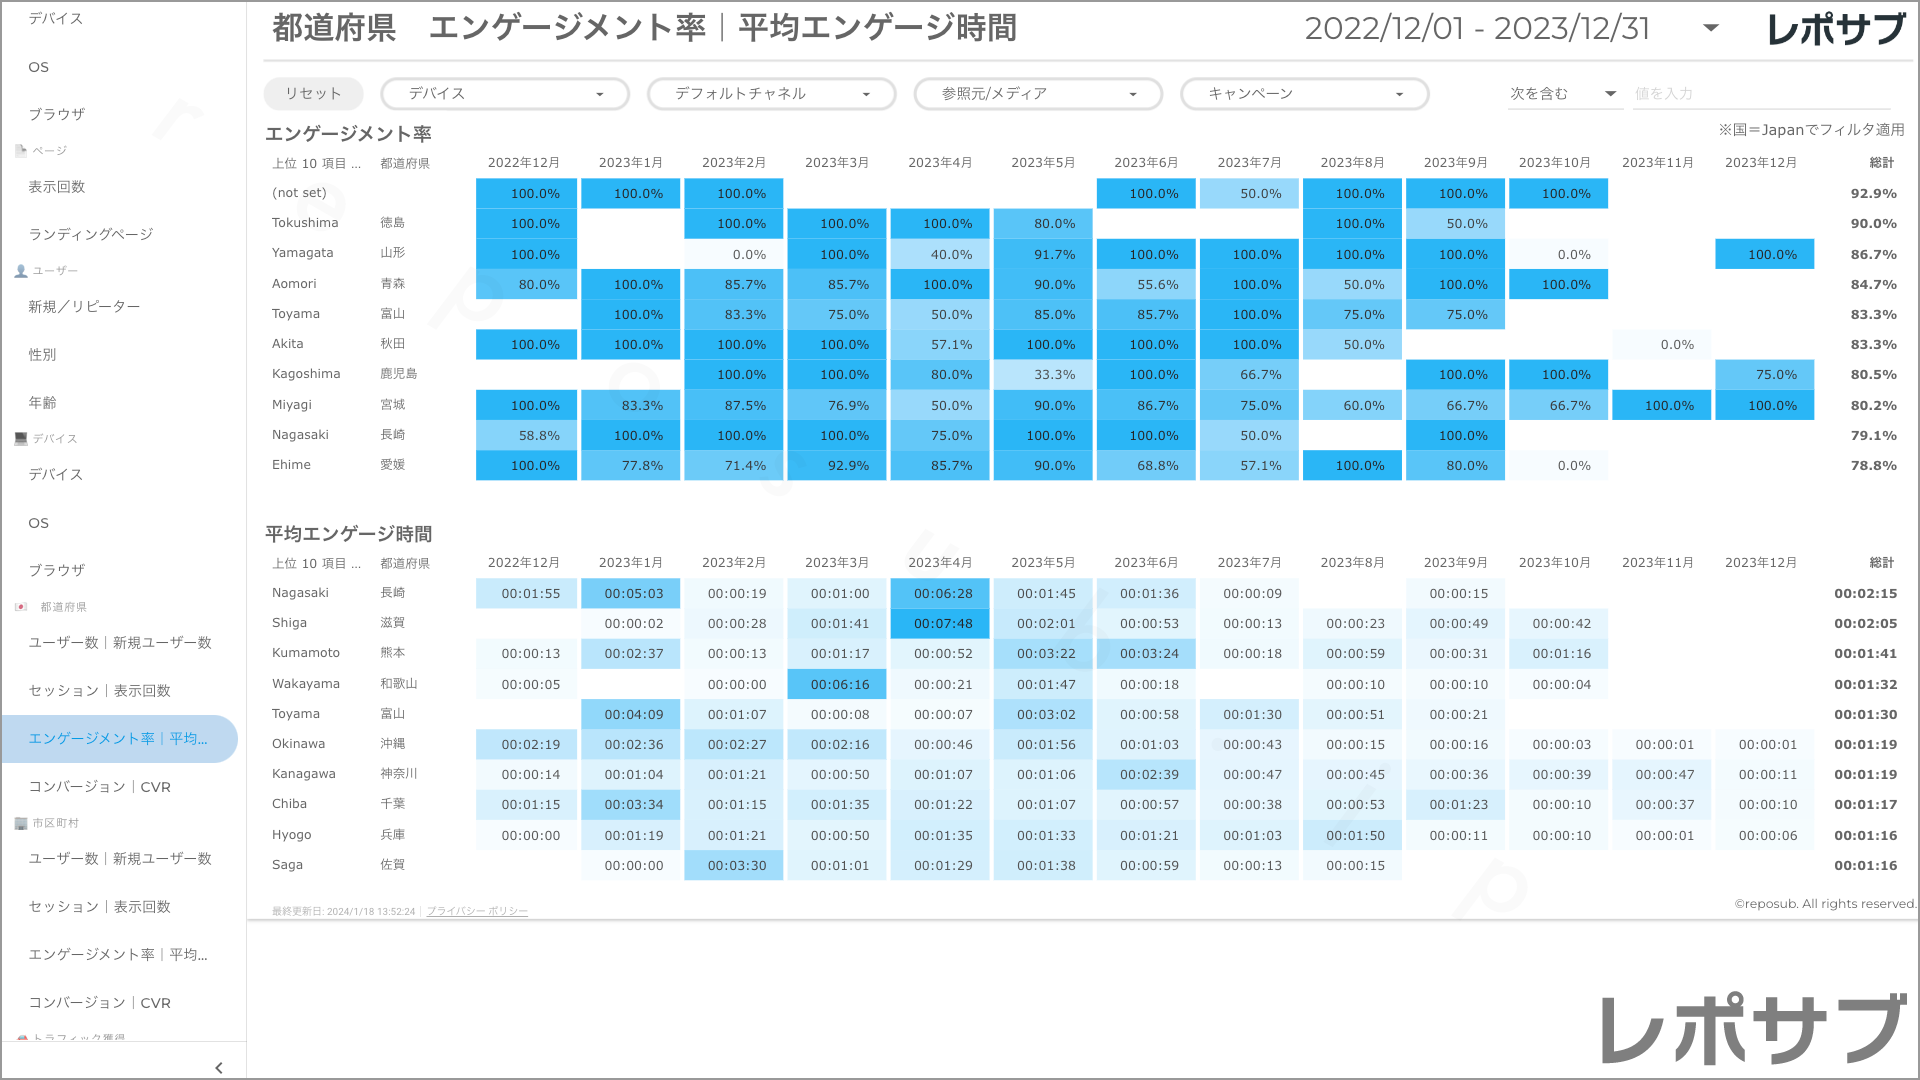Click the デバイス section monitor icon

pyautogui.click(x=20, y=438)
